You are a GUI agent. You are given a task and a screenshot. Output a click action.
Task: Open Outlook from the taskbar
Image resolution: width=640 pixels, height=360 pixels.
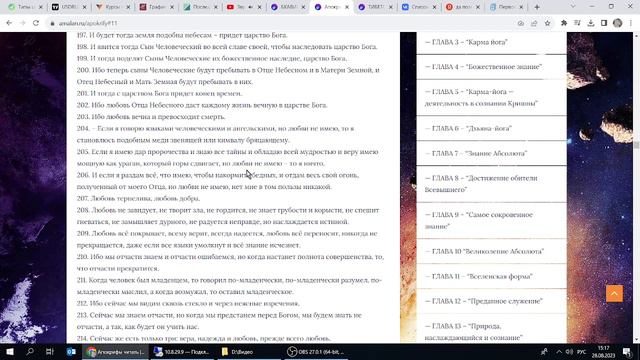click(71, 351)
